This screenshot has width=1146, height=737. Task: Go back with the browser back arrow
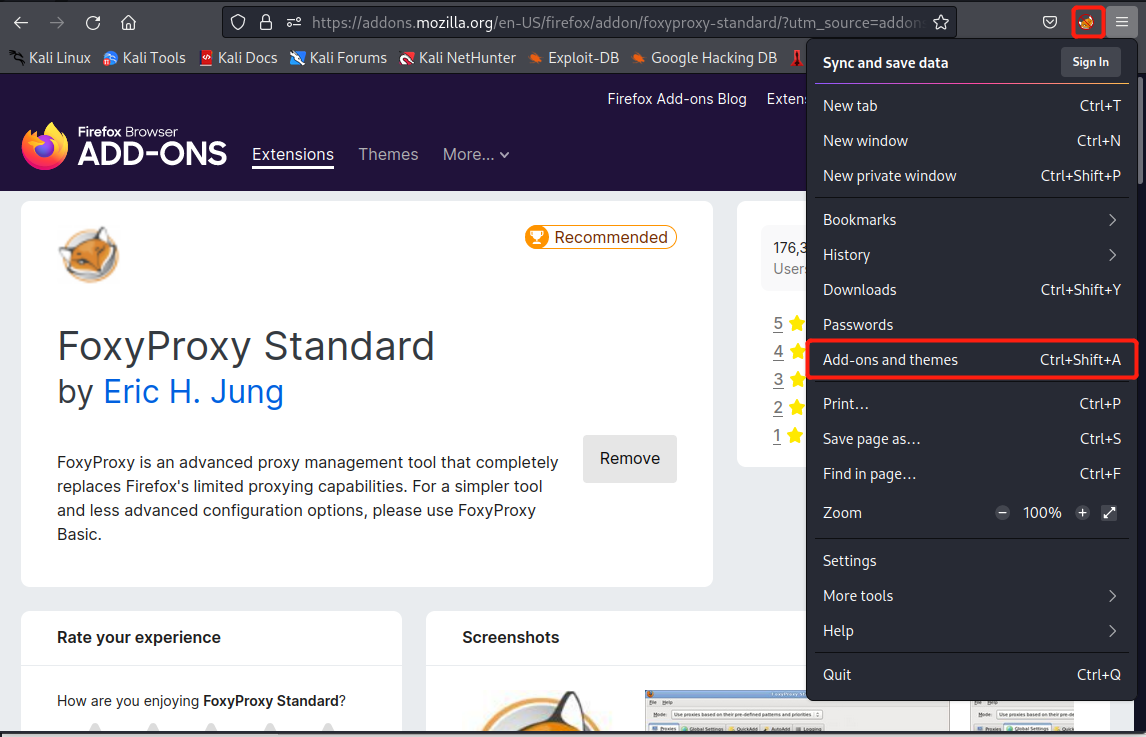pos(21,23)
